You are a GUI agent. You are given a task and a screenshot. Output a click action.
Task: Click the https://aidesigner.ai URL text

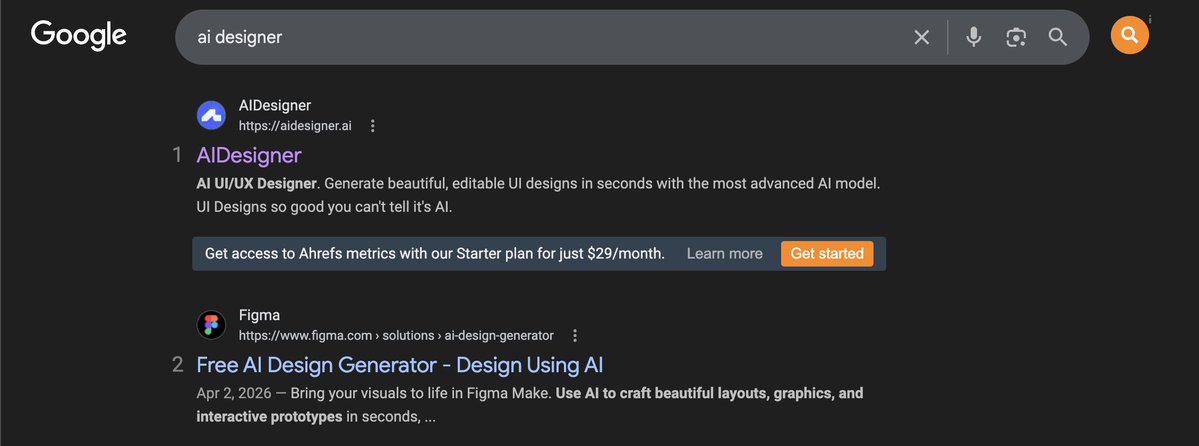tap(295, 126)
